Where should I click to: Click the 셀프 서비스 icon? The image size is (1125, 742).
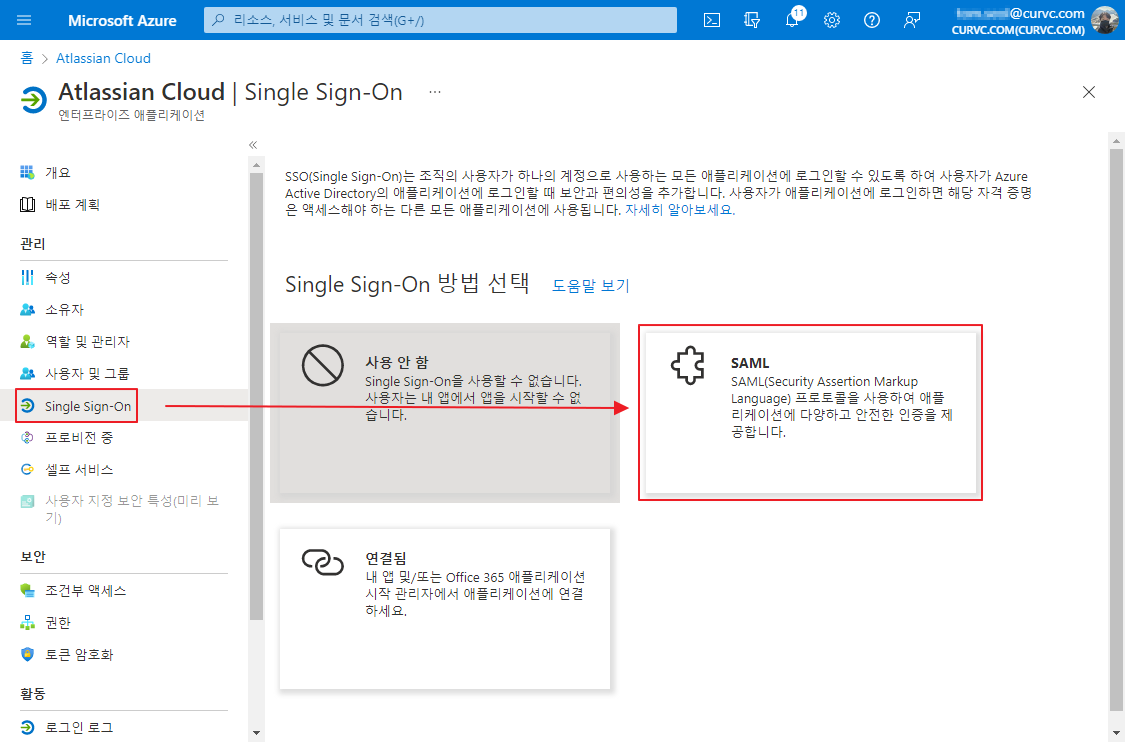(27, 469)
